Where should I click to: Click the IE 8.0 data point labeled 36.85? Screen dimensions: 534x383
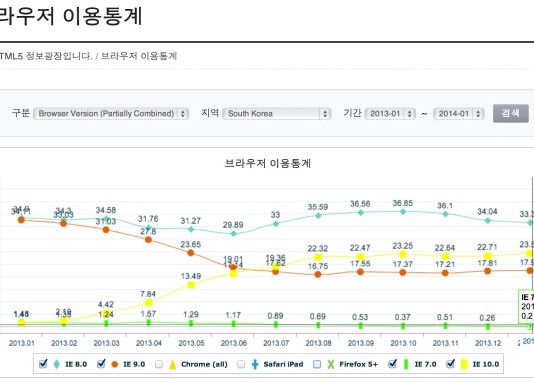tap(403, 211)
